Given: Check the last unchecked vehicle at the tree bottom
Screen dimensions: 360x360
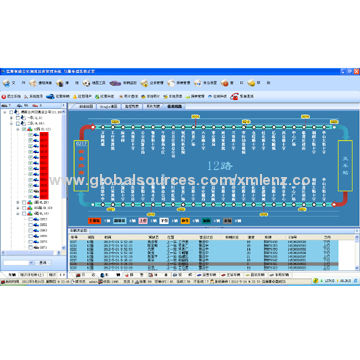Looking at the screenshot, I should [x=31, y=247].
